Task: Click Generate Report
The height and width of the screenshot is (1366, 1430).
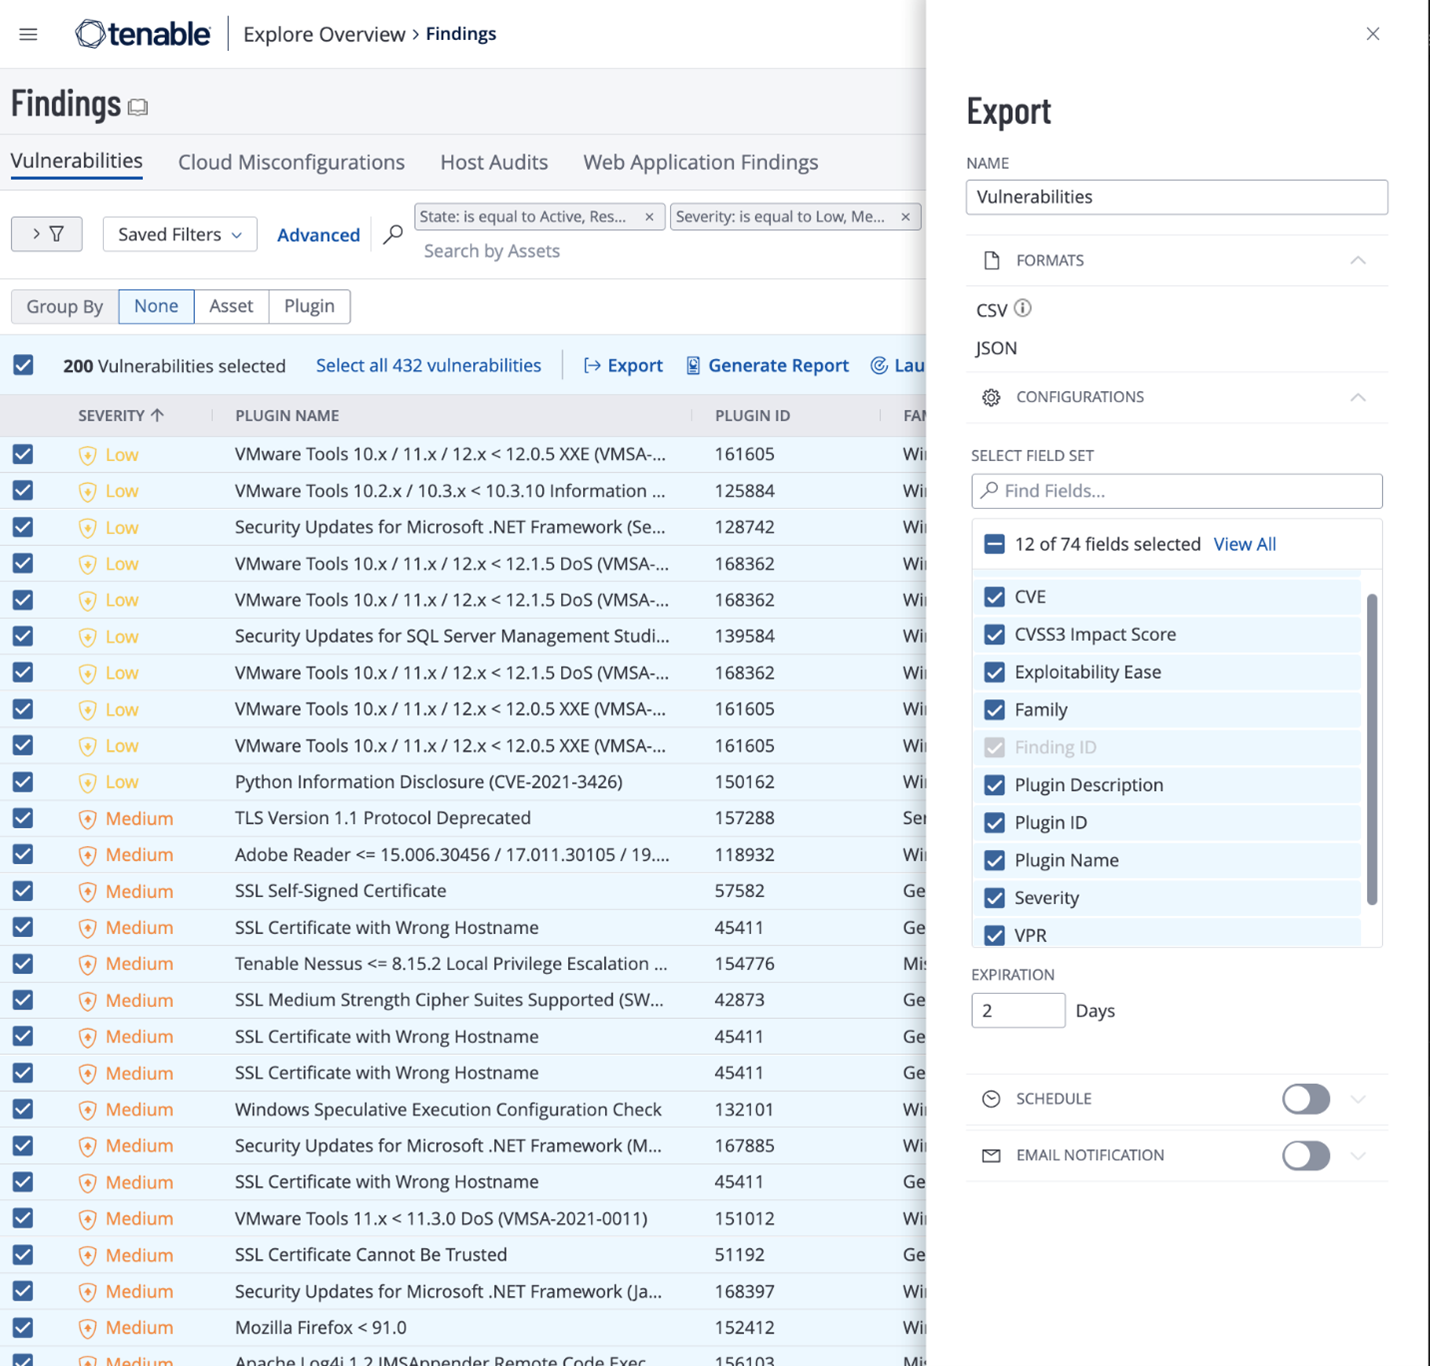Action: tap(767, 366)
